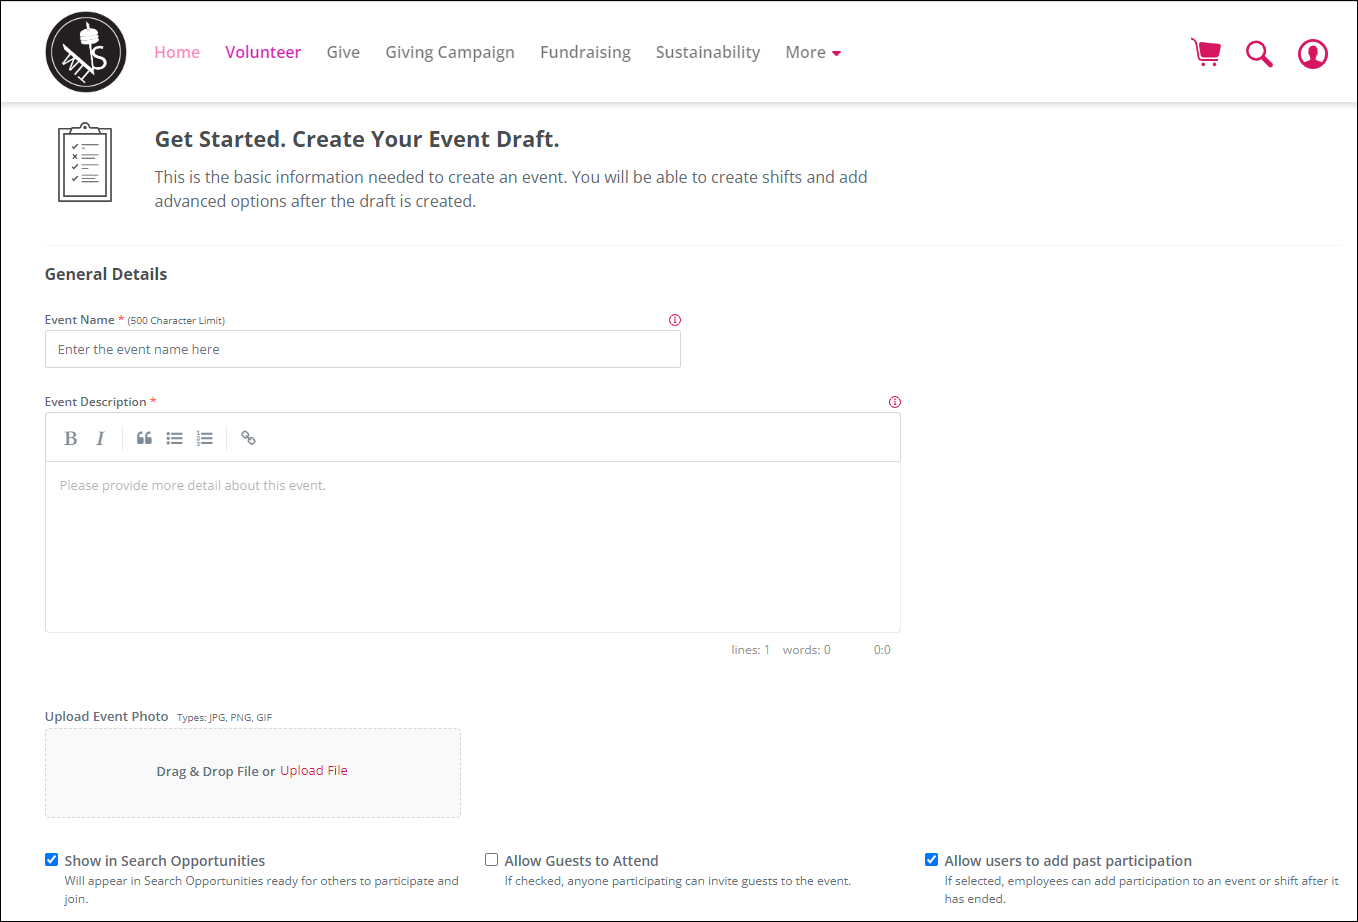Click info icon beside Event Name
Viewport: 1358px width, 922px height.
point(675,320)
